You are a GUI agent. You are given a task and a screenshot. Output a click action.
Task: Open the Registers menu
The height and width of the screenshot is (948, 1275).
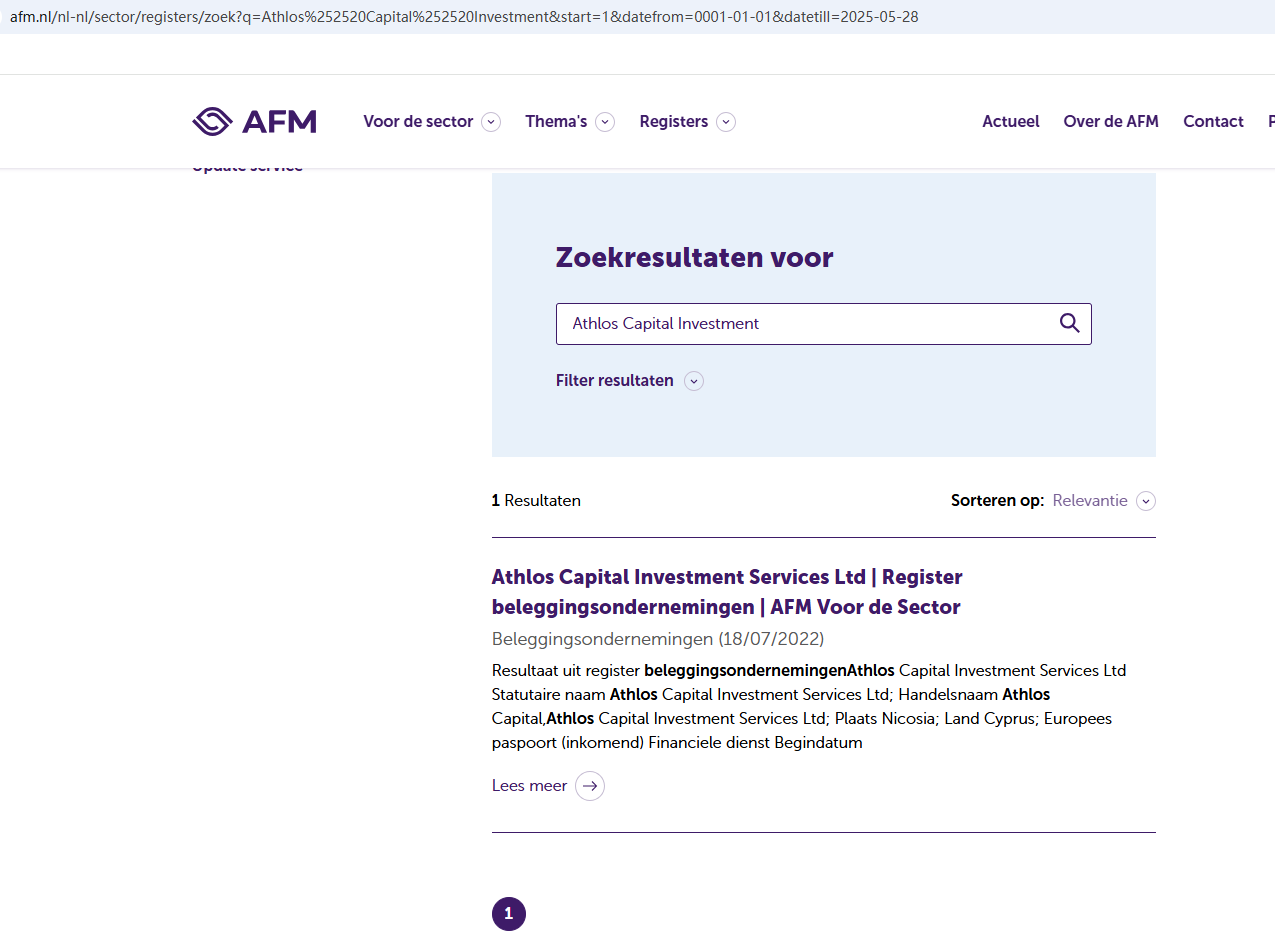coord(674,122)
